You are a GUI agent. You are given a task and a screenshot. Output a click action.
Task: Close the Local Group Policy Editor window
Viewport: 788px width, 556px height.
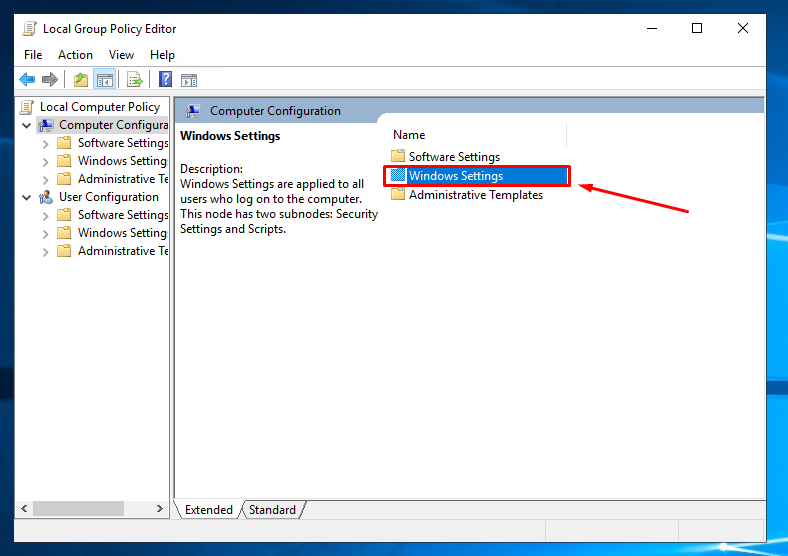(x=743, y=29)
